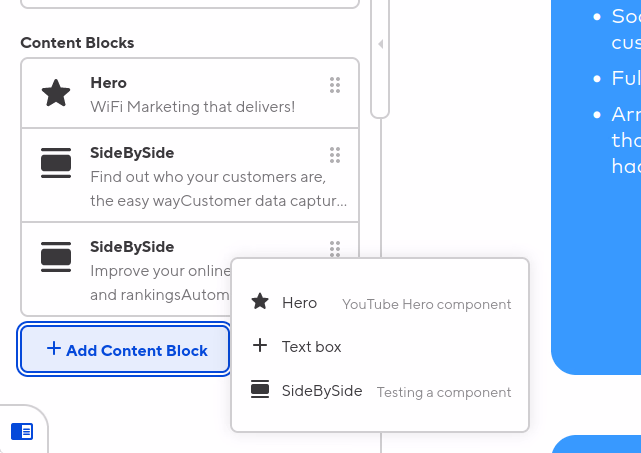Choose Hero 'YouTube Hero component' from the menu

[x=380, y=303]
